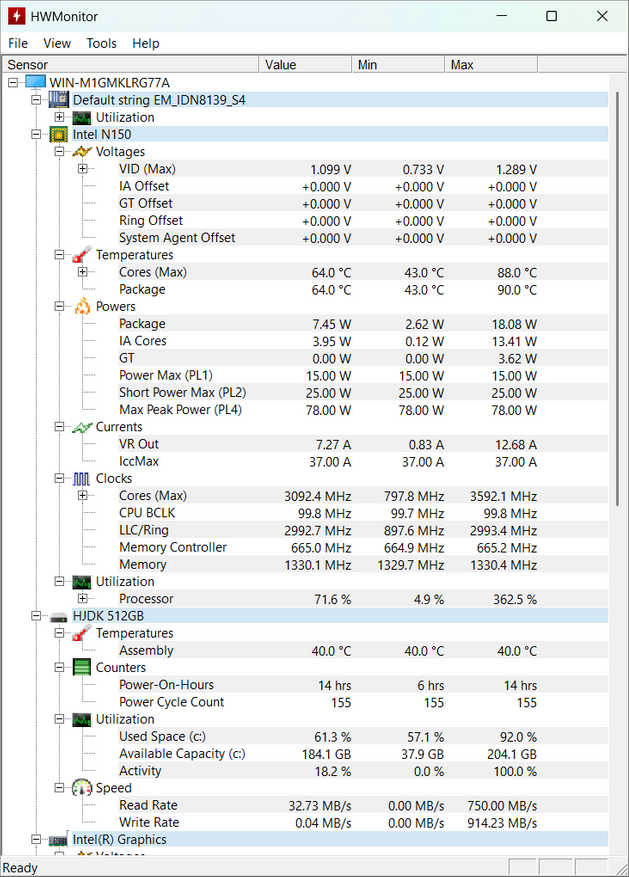Click the Intel N150 CPU chip icon
Screen dimensions: 629x877
59,134
